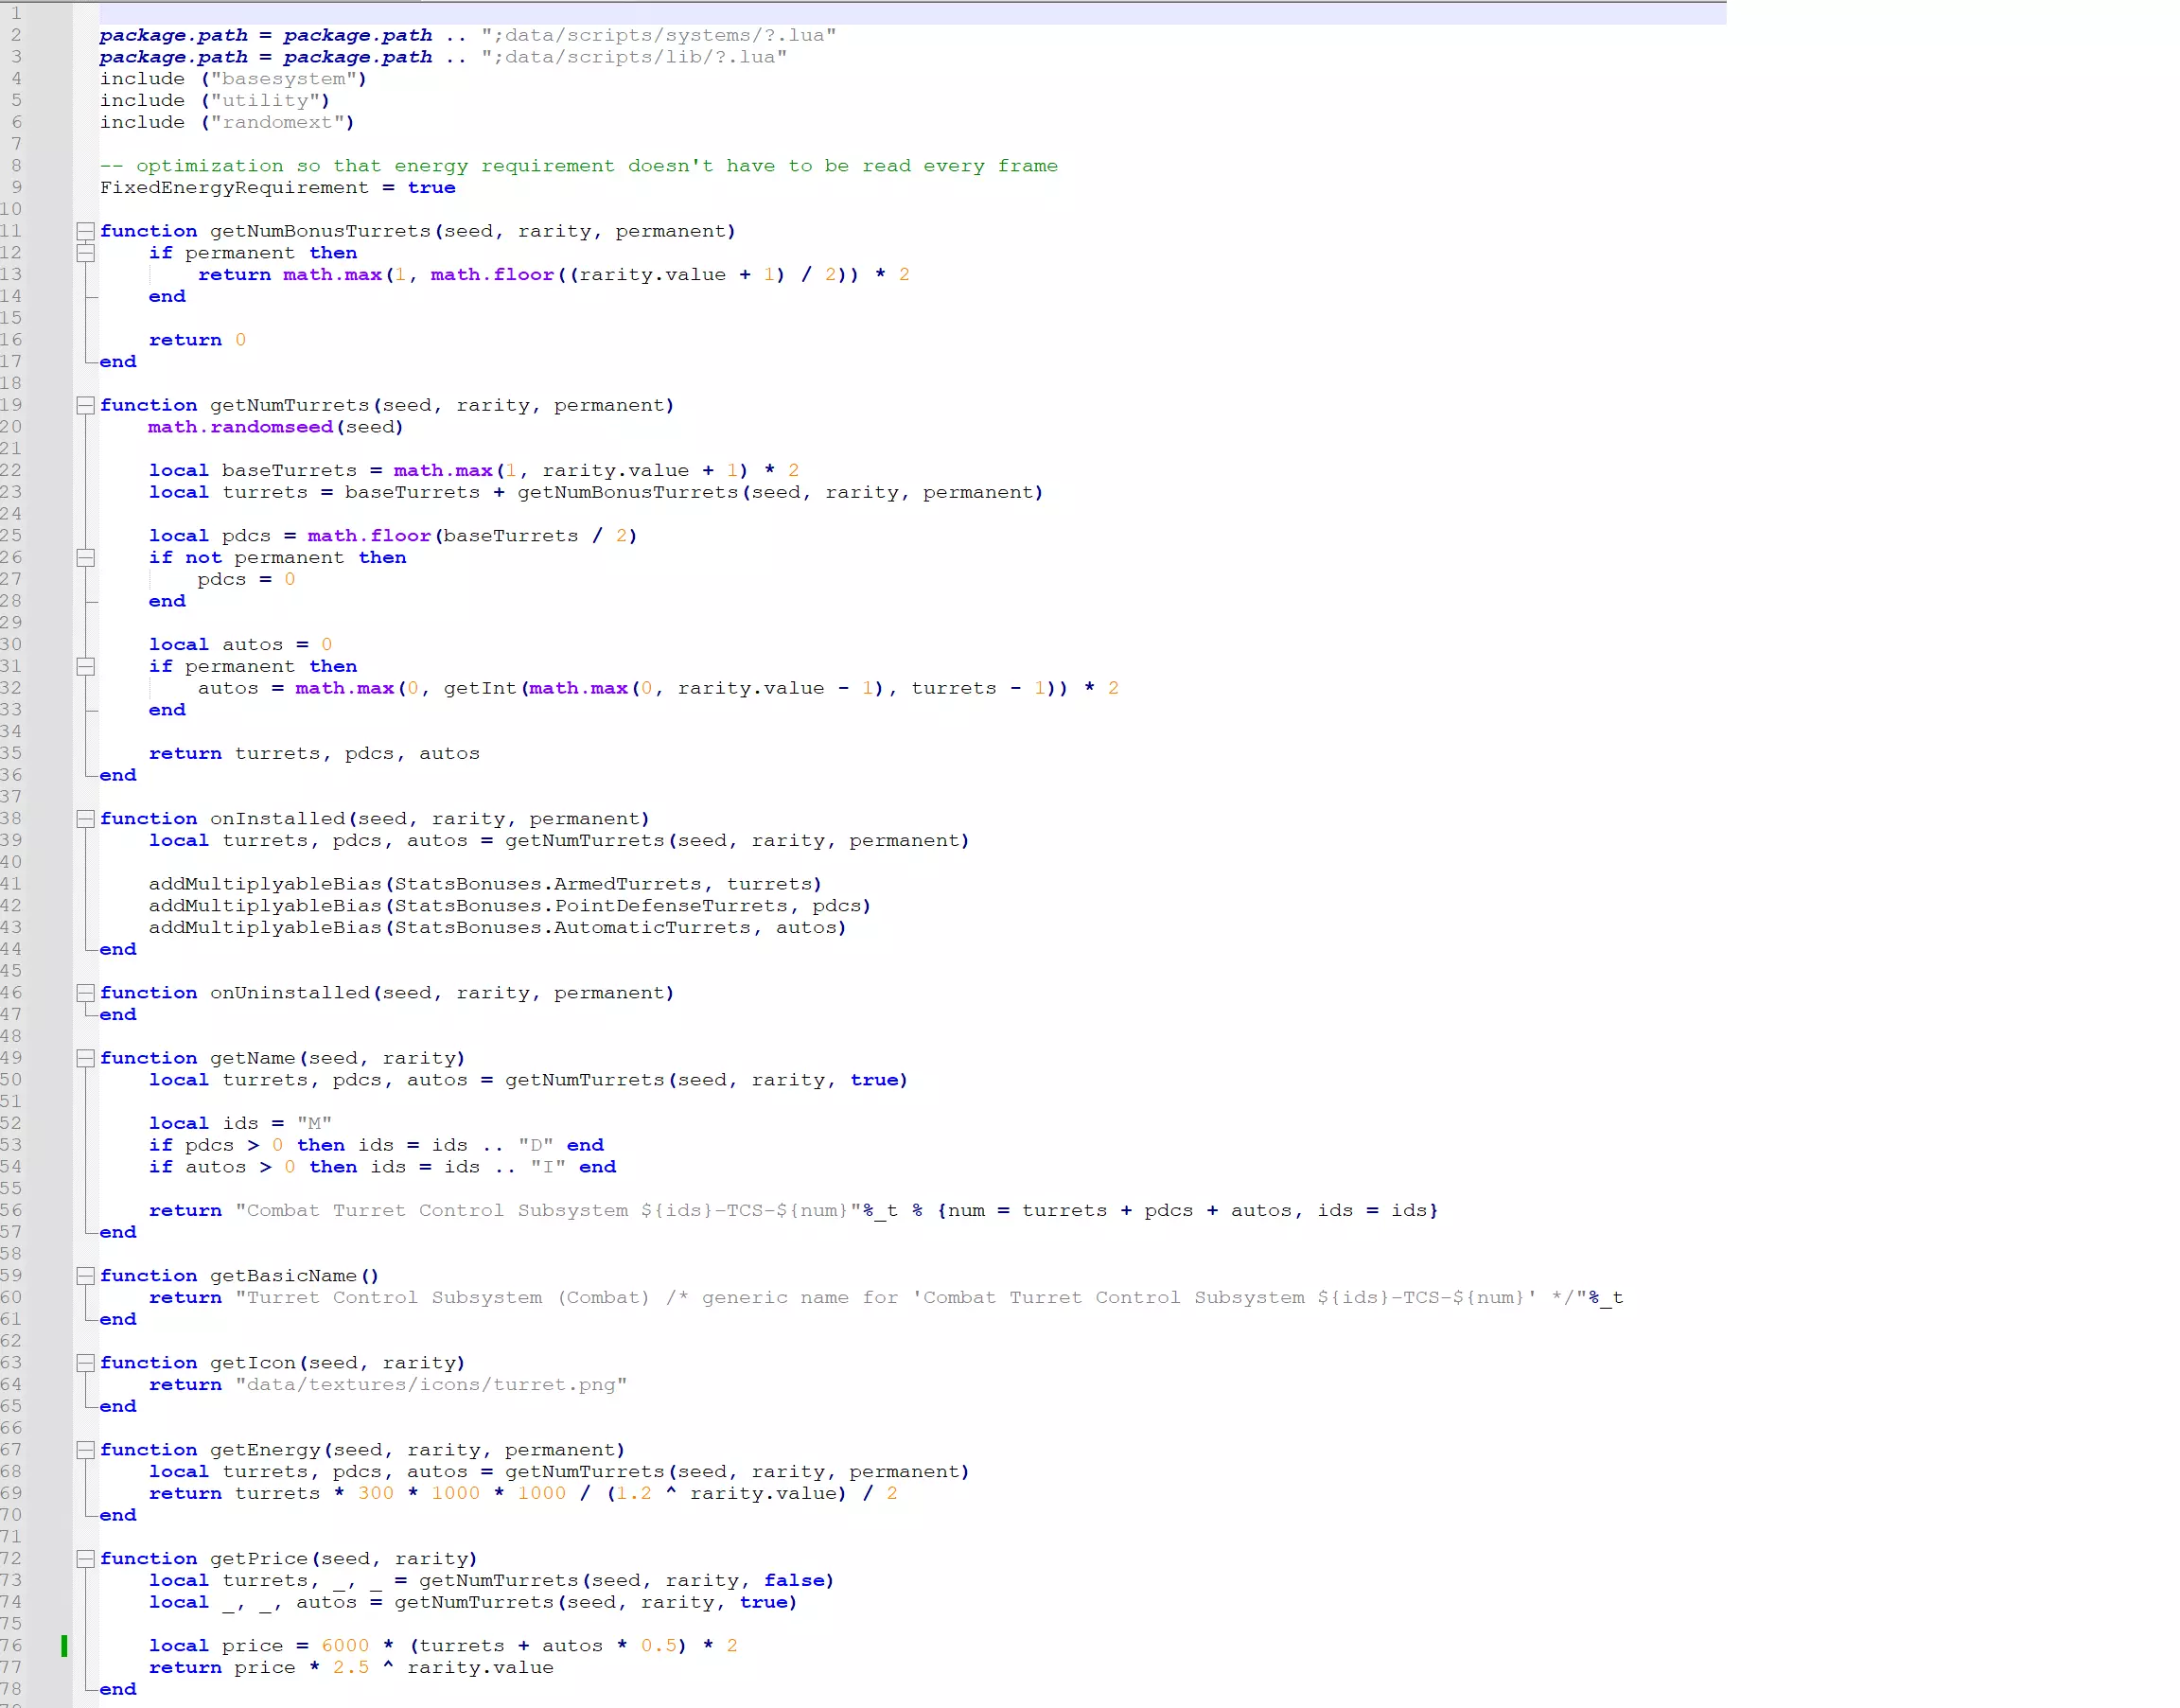Collapse the onInstalled function fold marker
Image resolution: width=2180 pixels, height=1708 pixels.
(x=86, y=819)
